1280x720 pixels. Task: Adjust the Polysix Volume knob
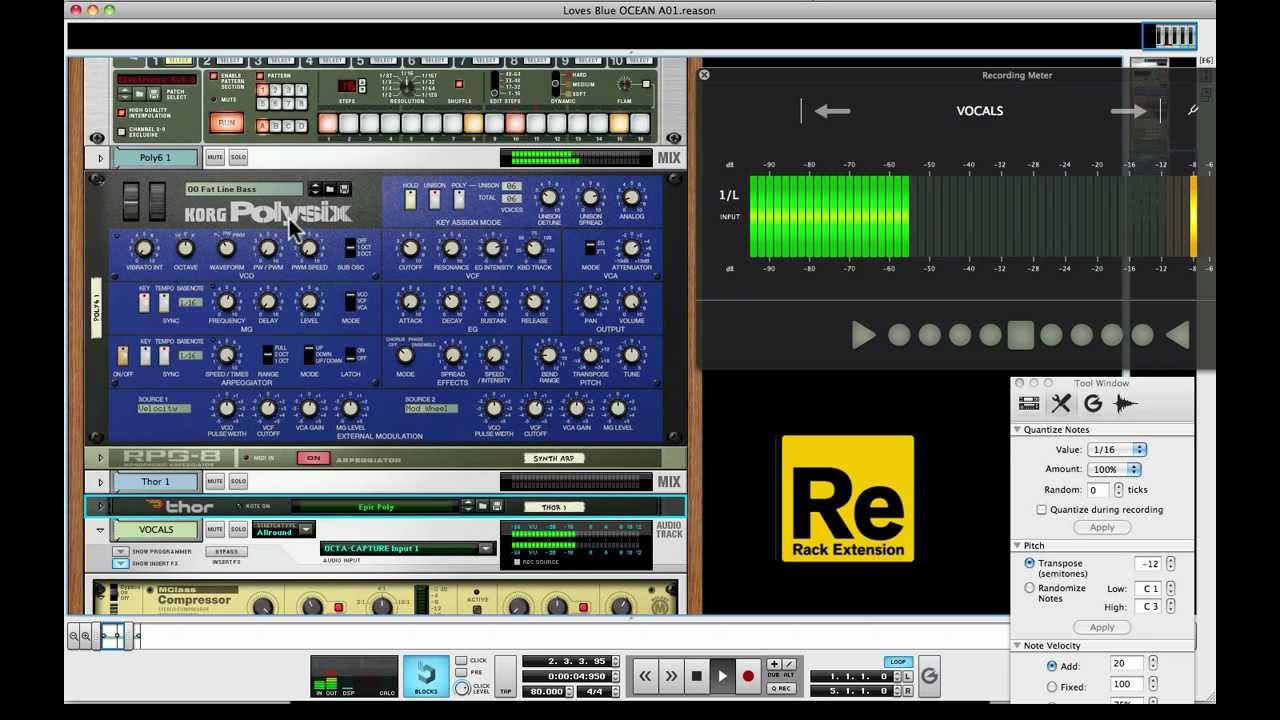[632, 301]
